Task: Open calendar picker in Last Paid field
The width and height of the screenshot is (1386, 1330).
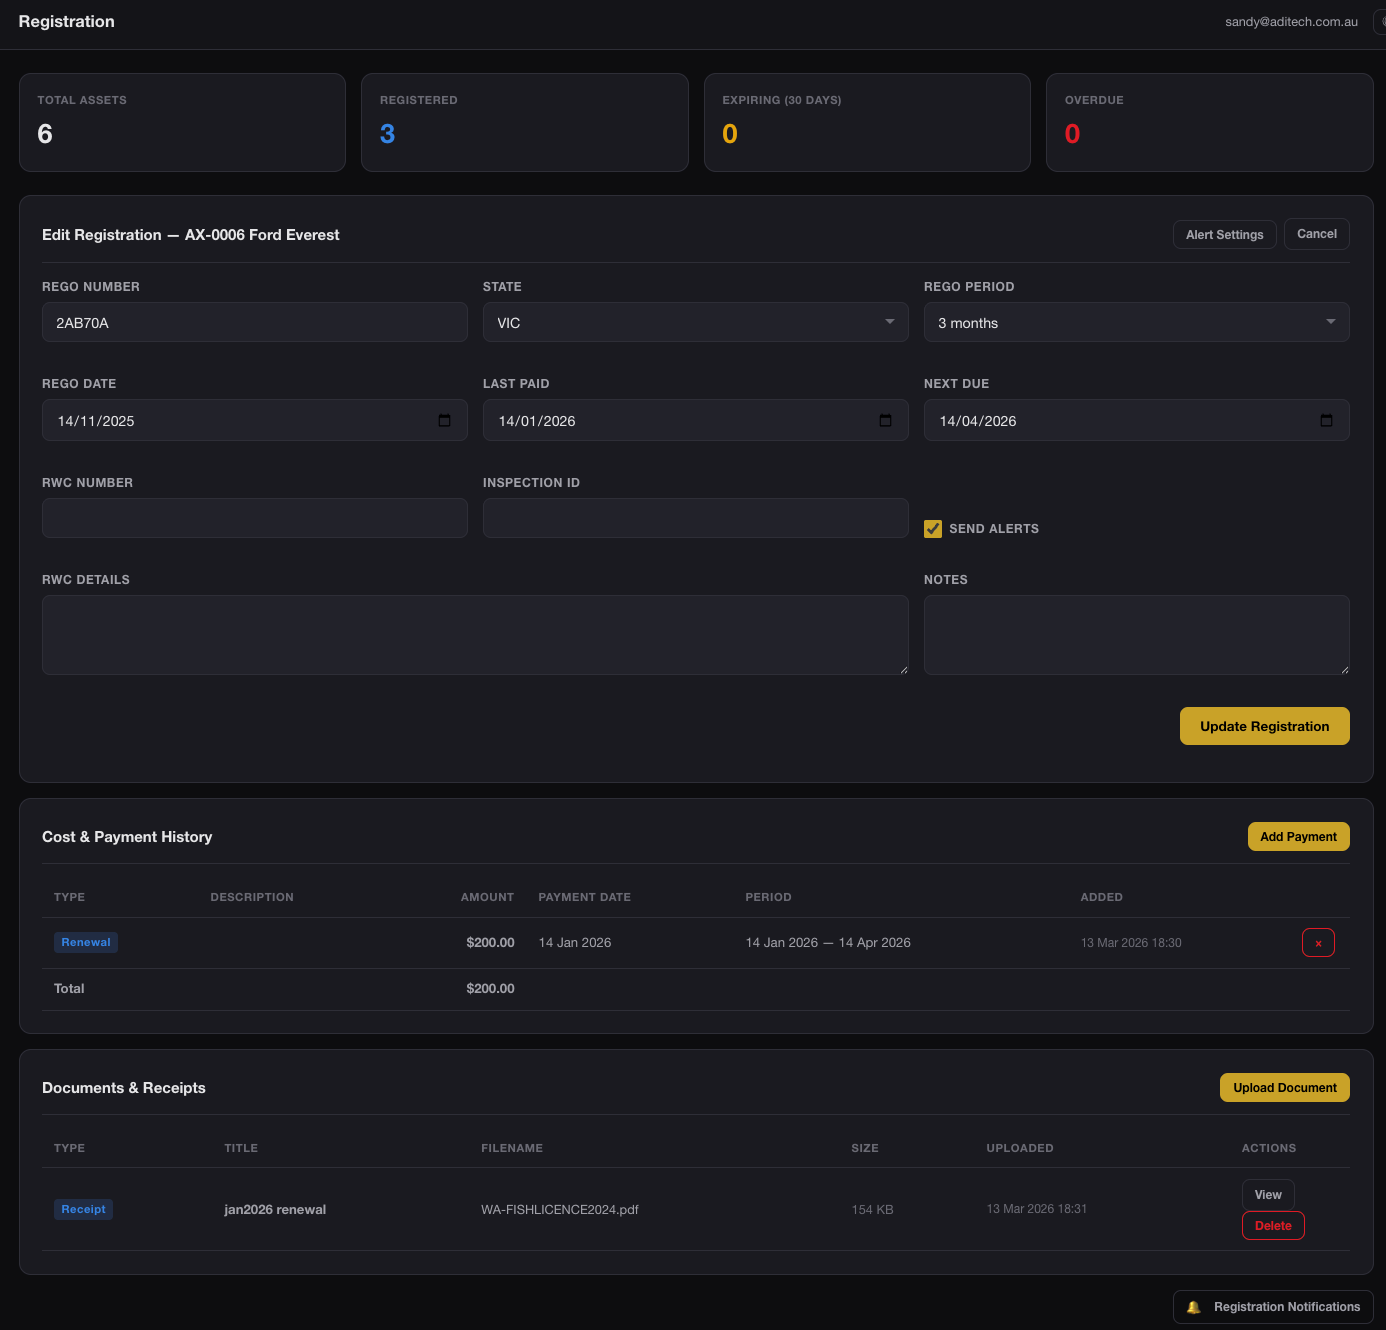Action: (885, 421)
